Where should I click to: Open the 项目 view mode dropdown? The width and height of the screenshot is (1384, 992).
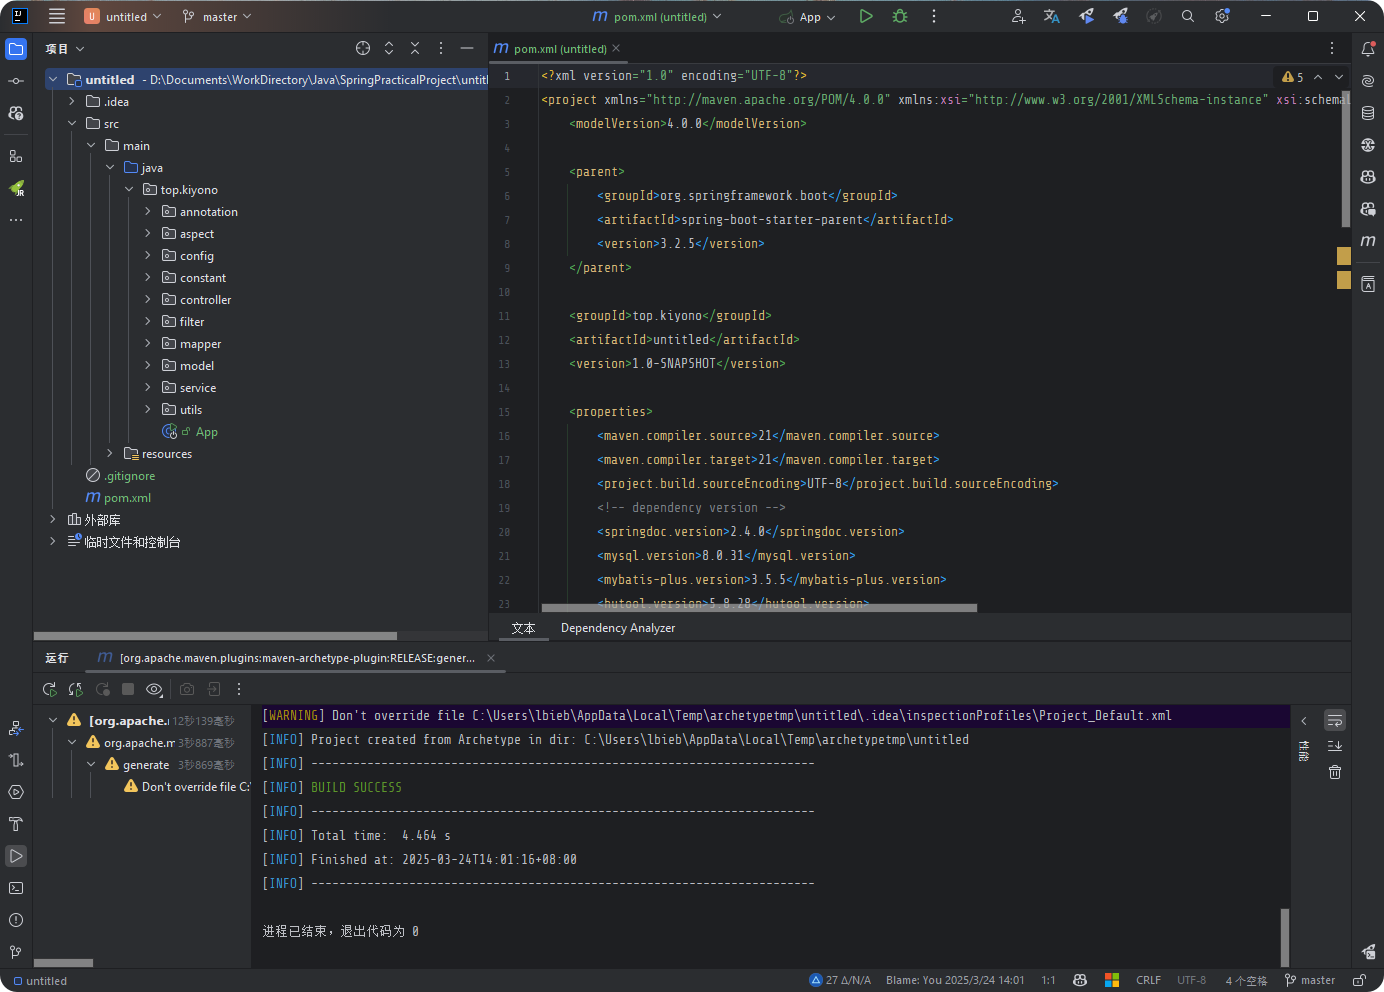click(65, 48)
